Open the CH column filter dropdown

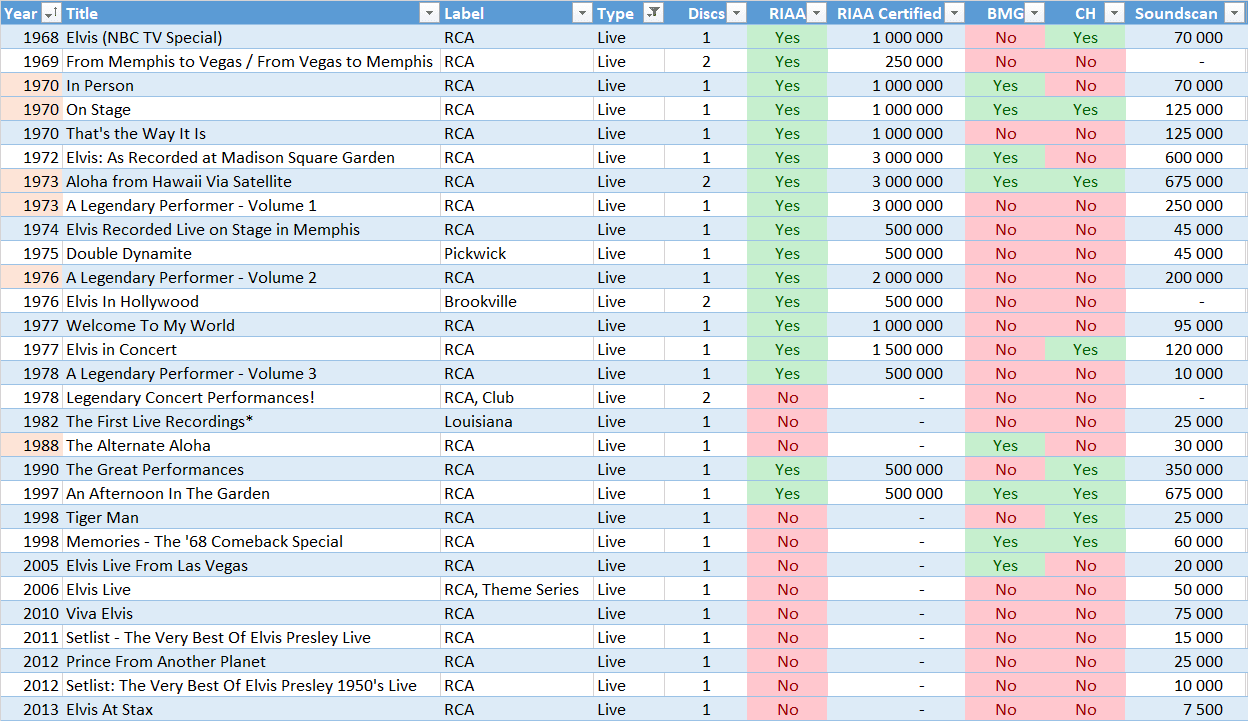[1115, 13]
